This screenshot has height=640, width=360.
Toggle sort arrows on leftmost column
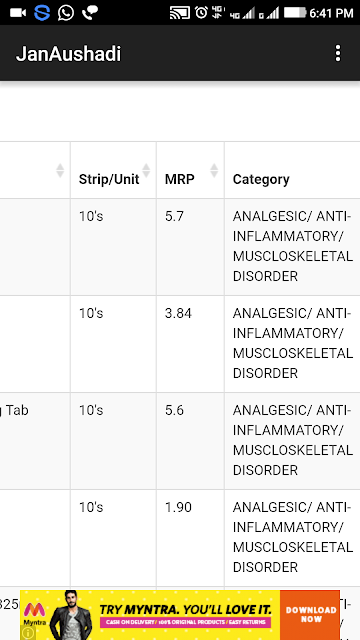coord(60,170)
